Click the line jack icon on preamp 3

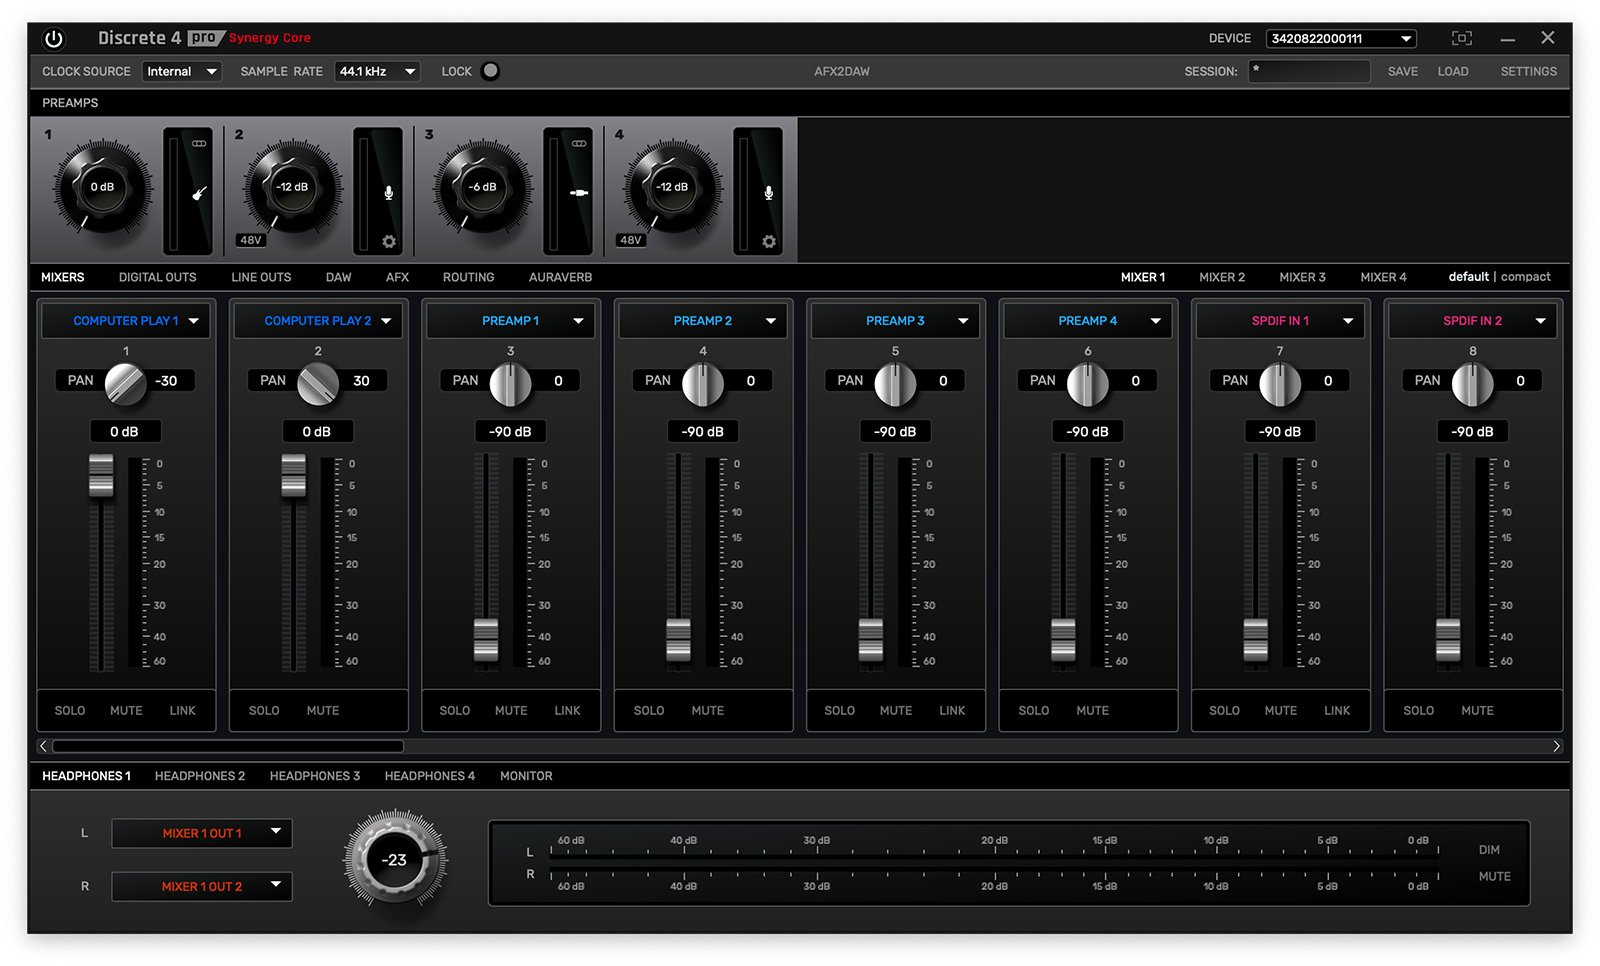pyautogui.click(x=579, y=193)
